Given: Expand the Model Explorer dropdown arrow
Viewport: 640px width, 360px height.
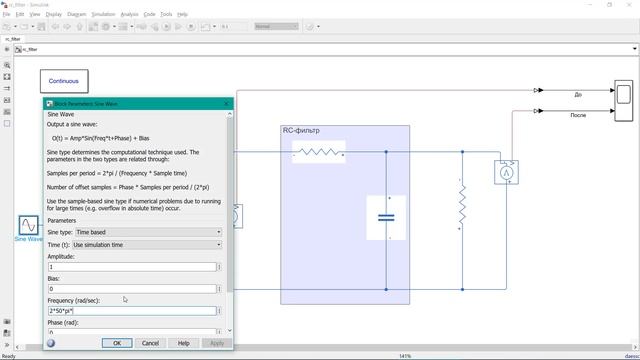Looking at the screenshot, I should pyautogui.click(x=131, y=27).
